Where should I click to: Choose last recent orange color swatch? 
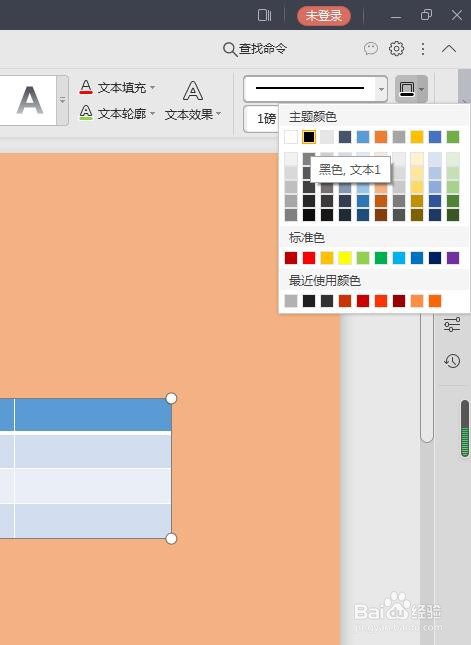click(435, 301)
